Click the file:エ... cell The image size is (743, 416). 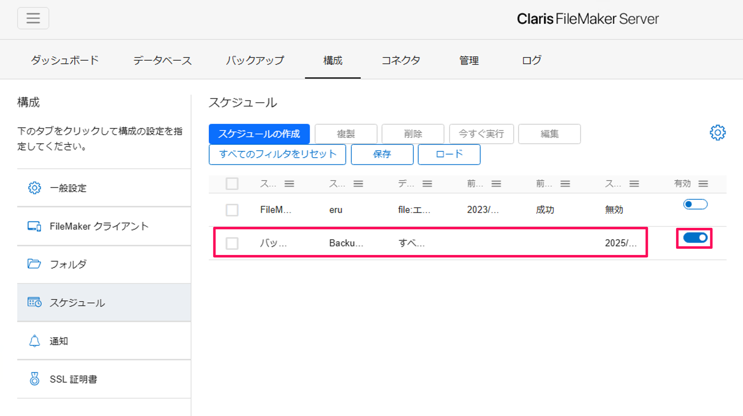414,210
